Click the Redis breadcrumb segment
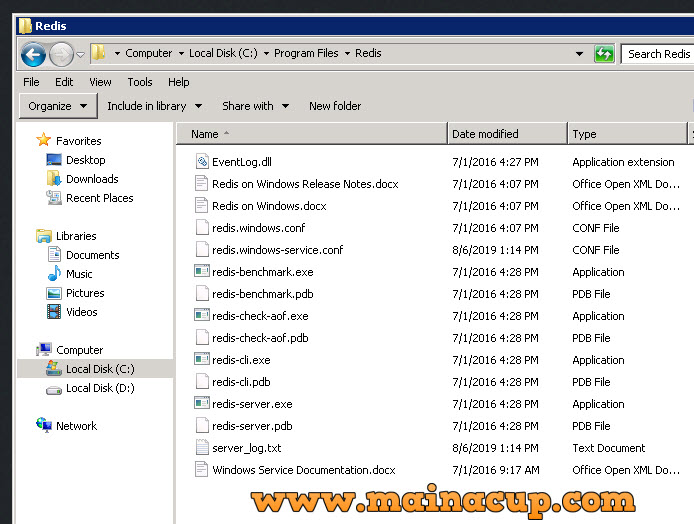694x524 pixels. coord(368,53)
